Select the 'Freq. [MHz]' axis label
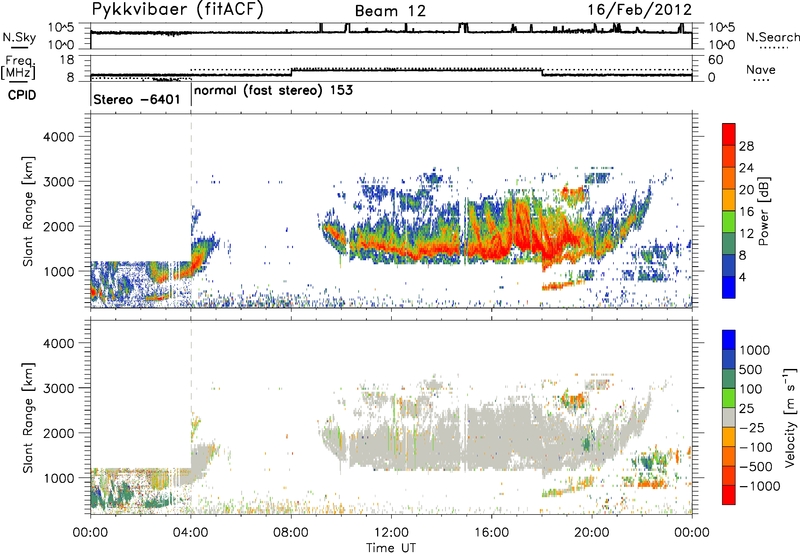 [x=19, y=67]
